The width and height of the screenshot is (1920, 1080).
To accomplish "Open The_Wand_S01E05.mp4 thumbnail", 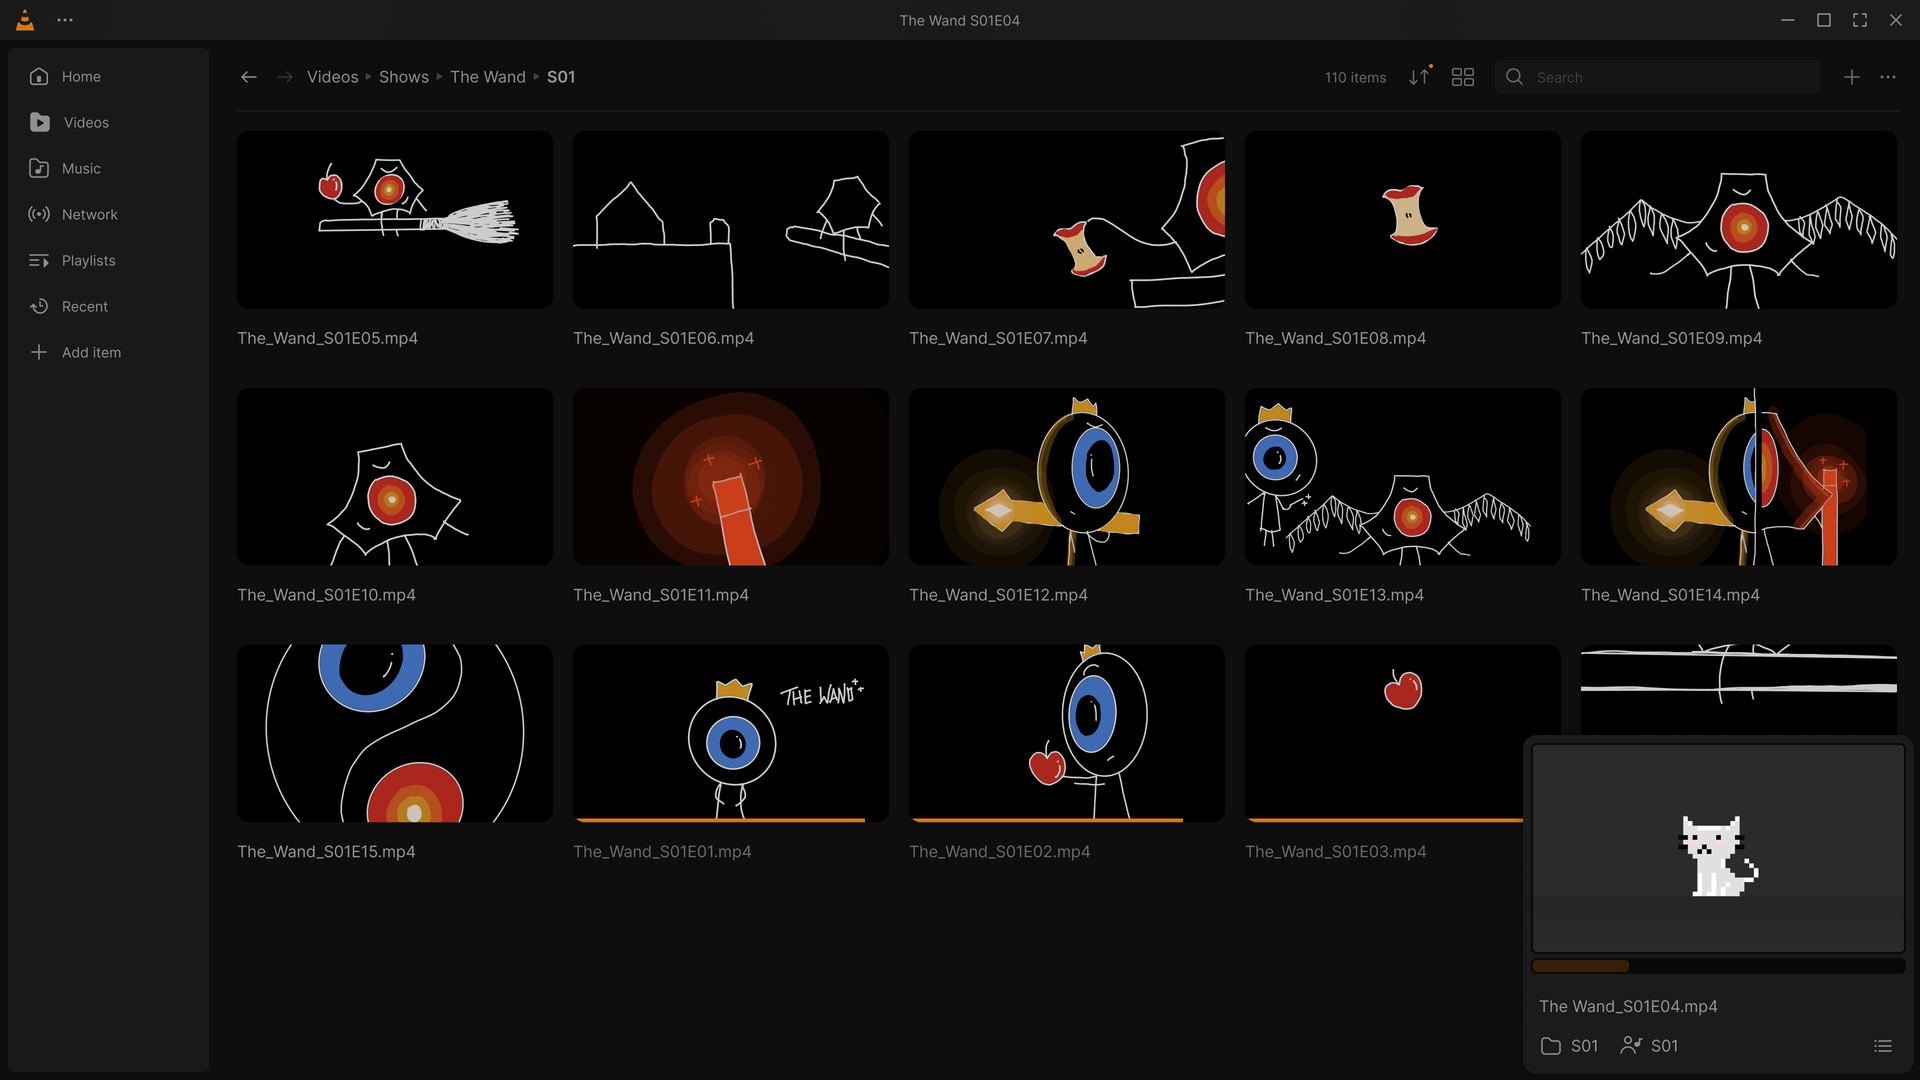I will pyautogui.click(x=395, y=220).
